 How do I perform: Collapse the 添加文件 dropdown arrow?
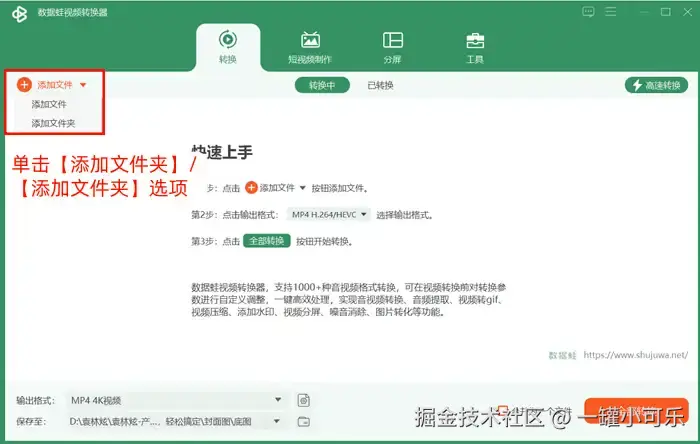tap(83, 85)
